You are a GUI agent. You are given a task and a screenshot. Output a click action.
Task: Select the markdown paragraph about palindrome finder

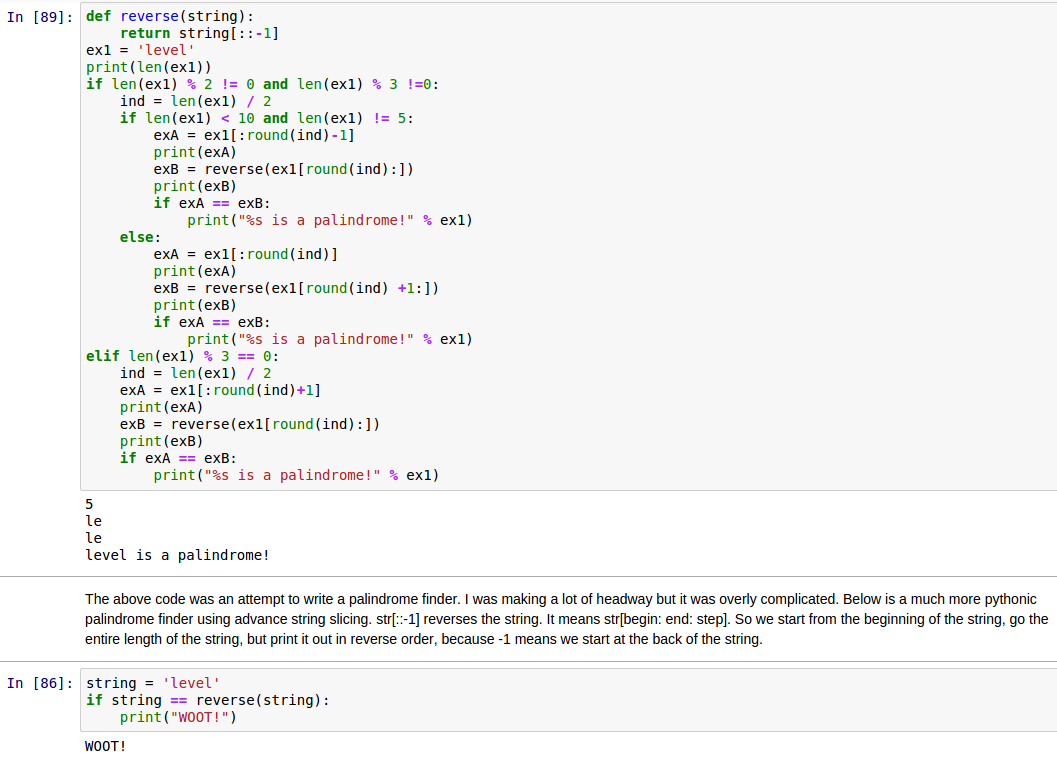click(566, 619)
